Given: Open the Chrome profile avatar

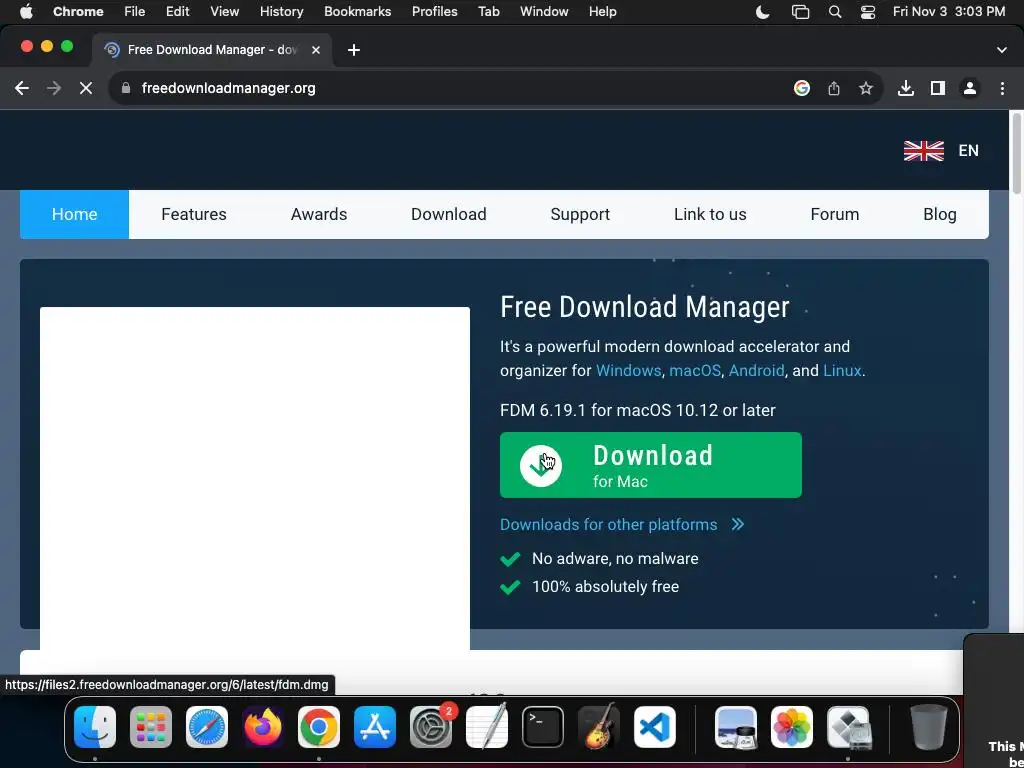Looking at the screenshot, I should [970, 88].
